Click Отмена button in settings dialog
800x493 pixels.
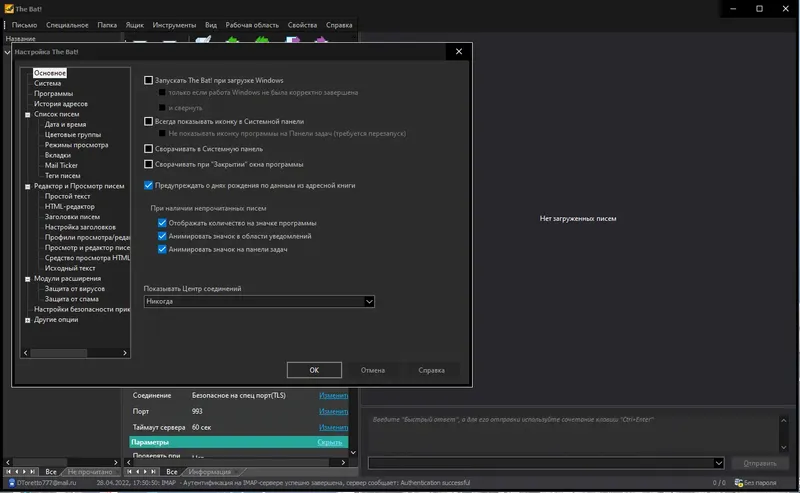point(373,370)
